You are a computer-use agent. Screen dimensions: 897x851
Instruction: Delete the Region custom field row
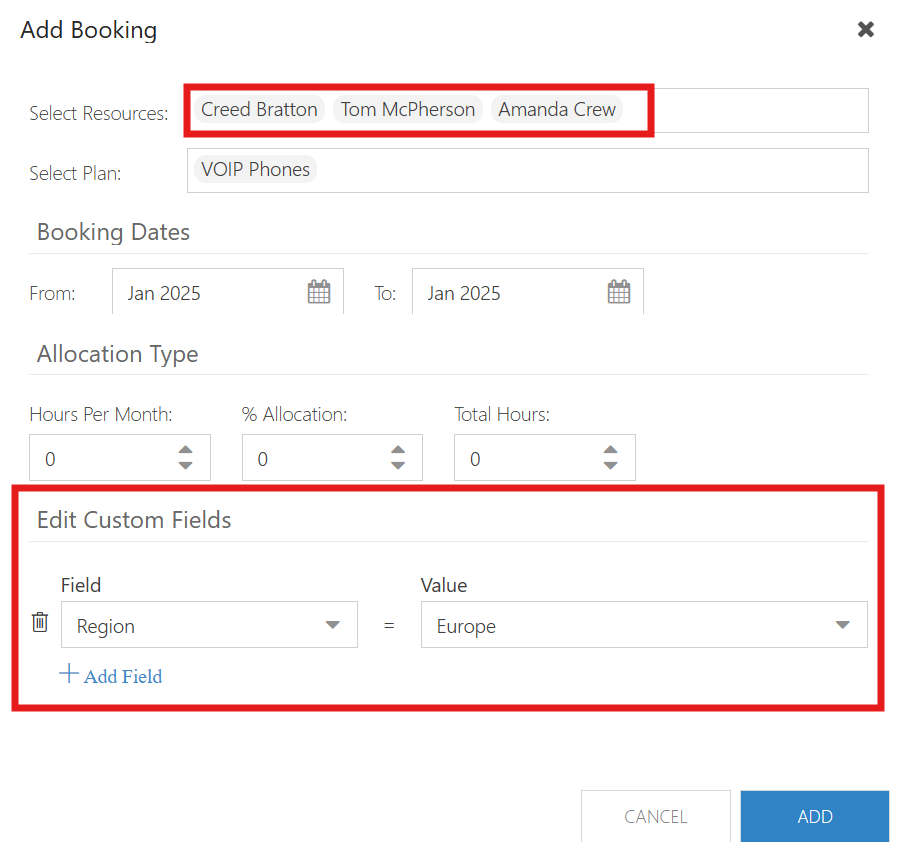coord(40,622)
